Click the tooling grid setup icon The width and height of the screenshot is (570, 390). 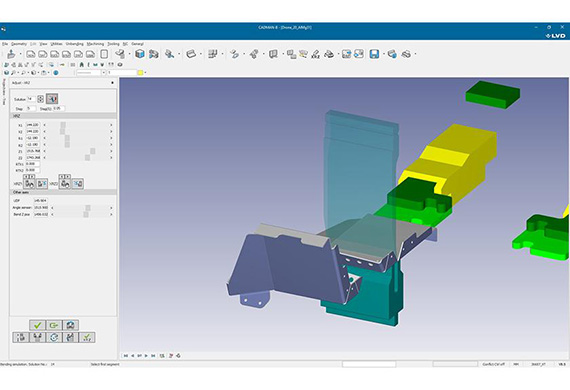[212, 54]
